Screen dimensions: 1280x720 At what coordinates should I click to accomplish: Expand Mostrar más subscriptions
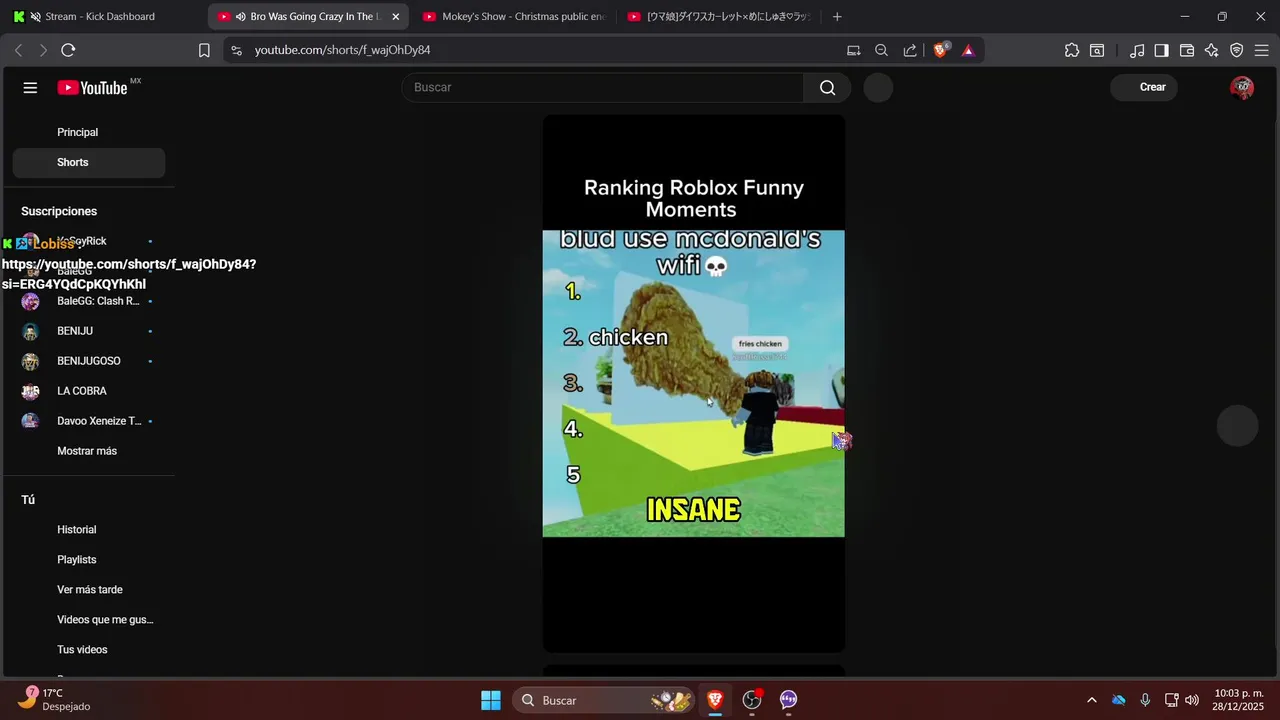89,451
